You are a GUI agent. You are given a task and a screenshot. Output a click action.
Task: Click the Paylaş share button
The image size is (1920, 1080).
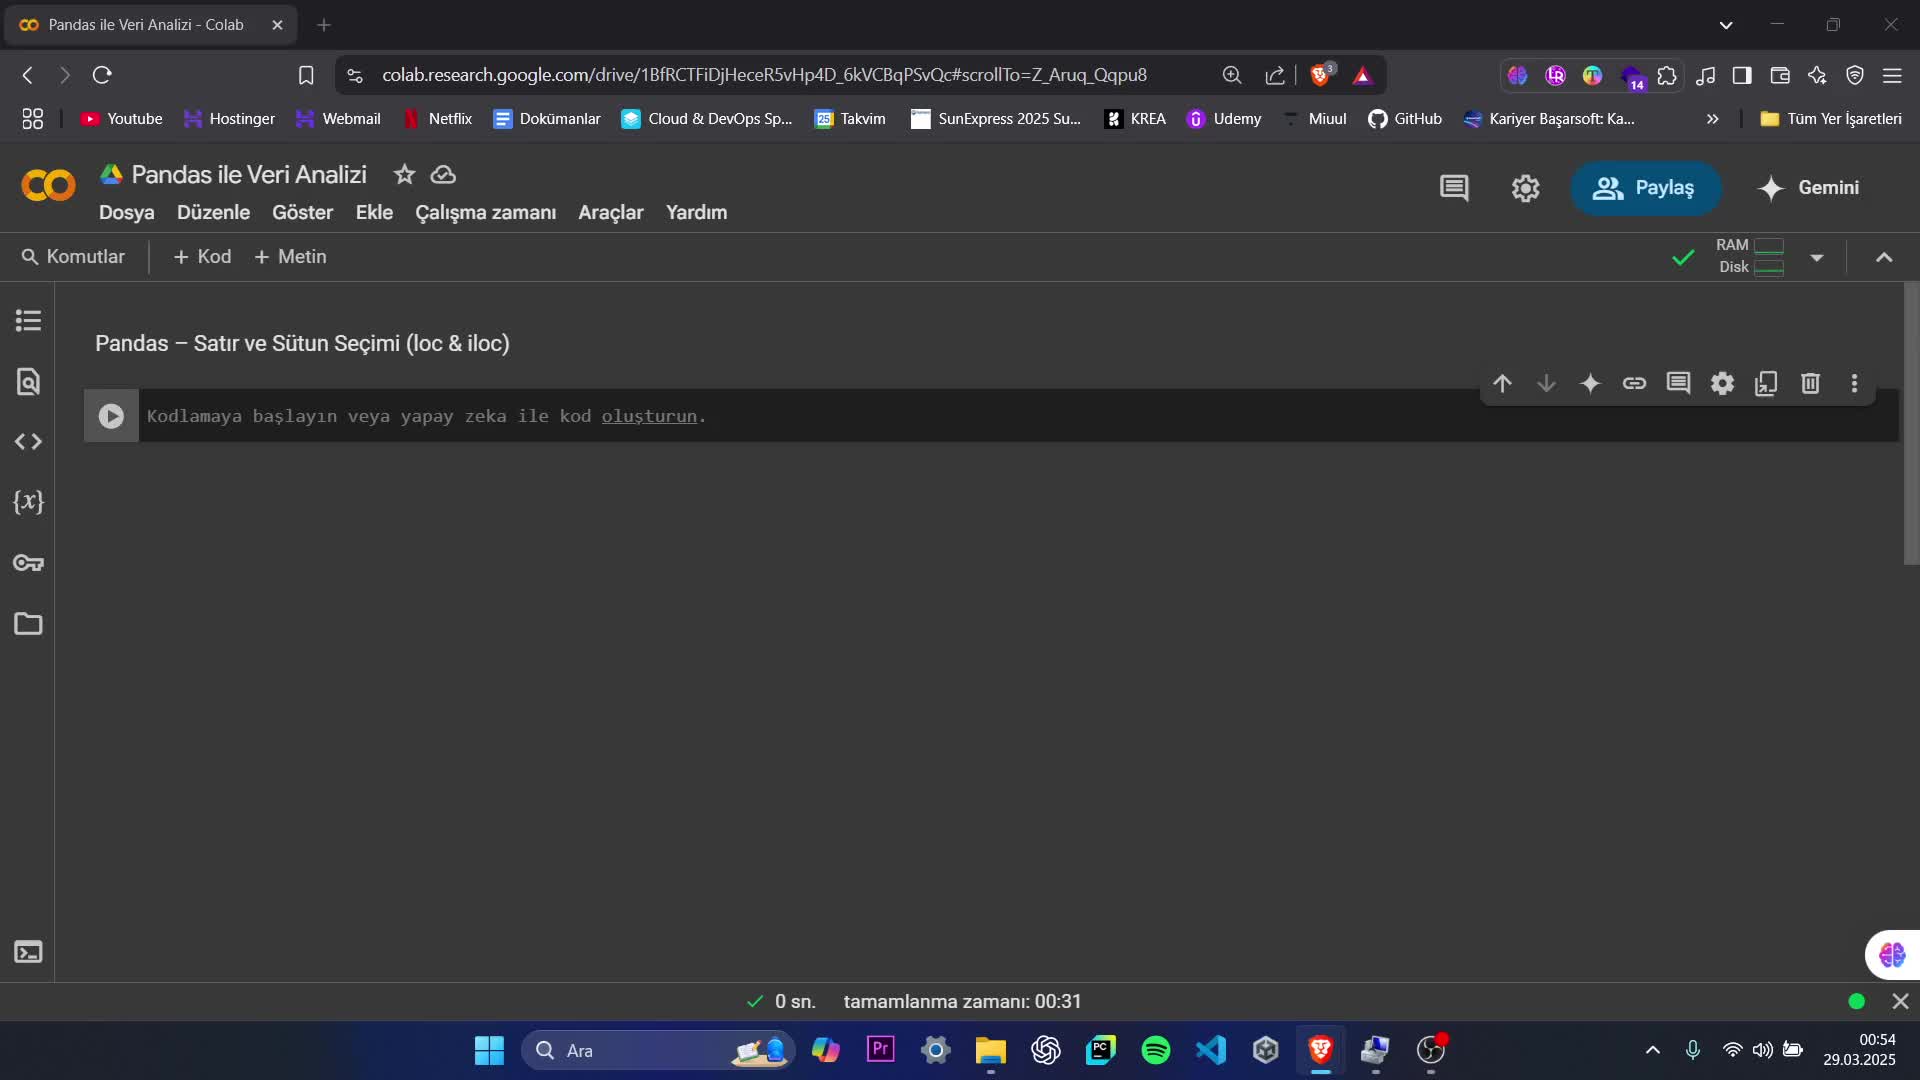click(1645, 188)
